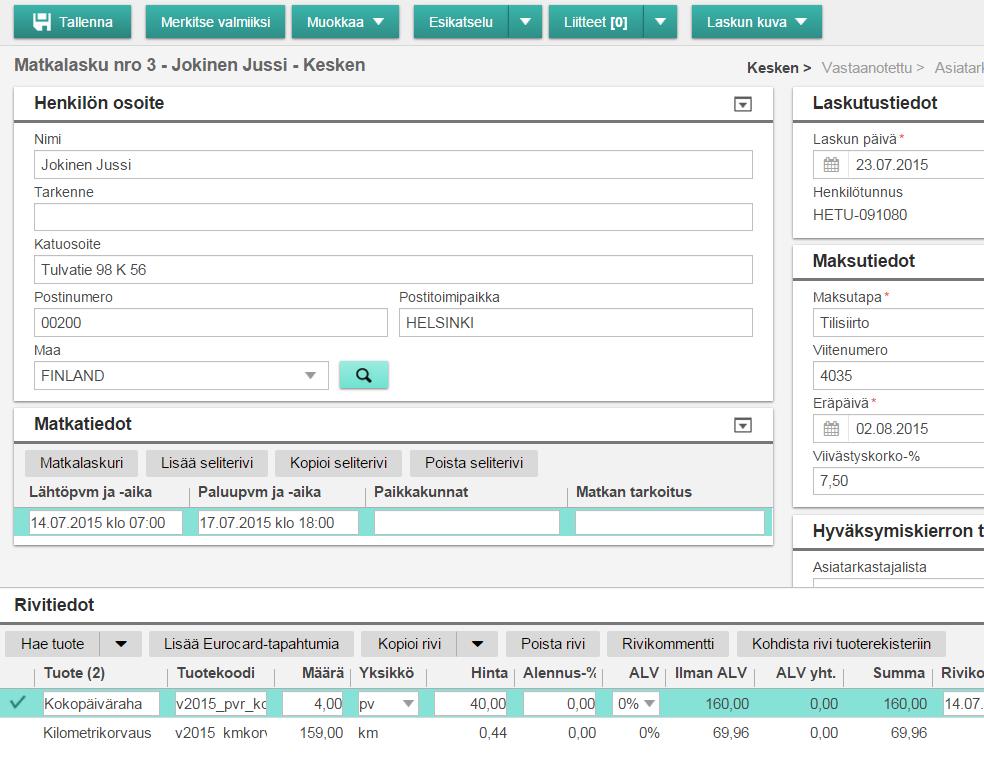
Task: Click the Postitoimipaikka field HELSINKI
Action: 575,323
